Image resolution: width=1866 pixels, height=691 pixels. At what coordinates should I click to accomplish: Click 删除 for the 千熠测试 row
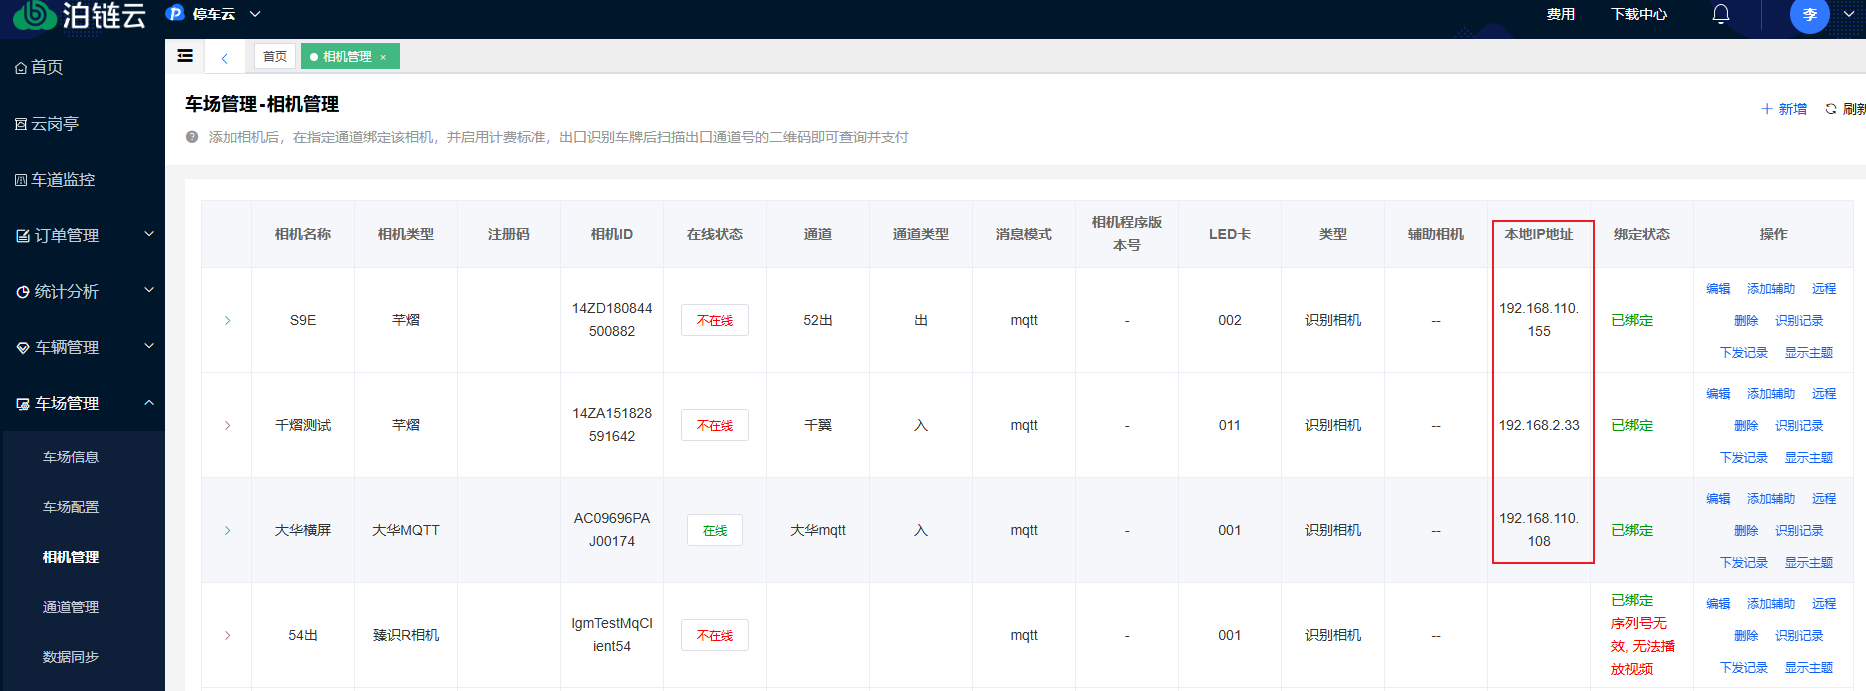(x=1746, y=426)
